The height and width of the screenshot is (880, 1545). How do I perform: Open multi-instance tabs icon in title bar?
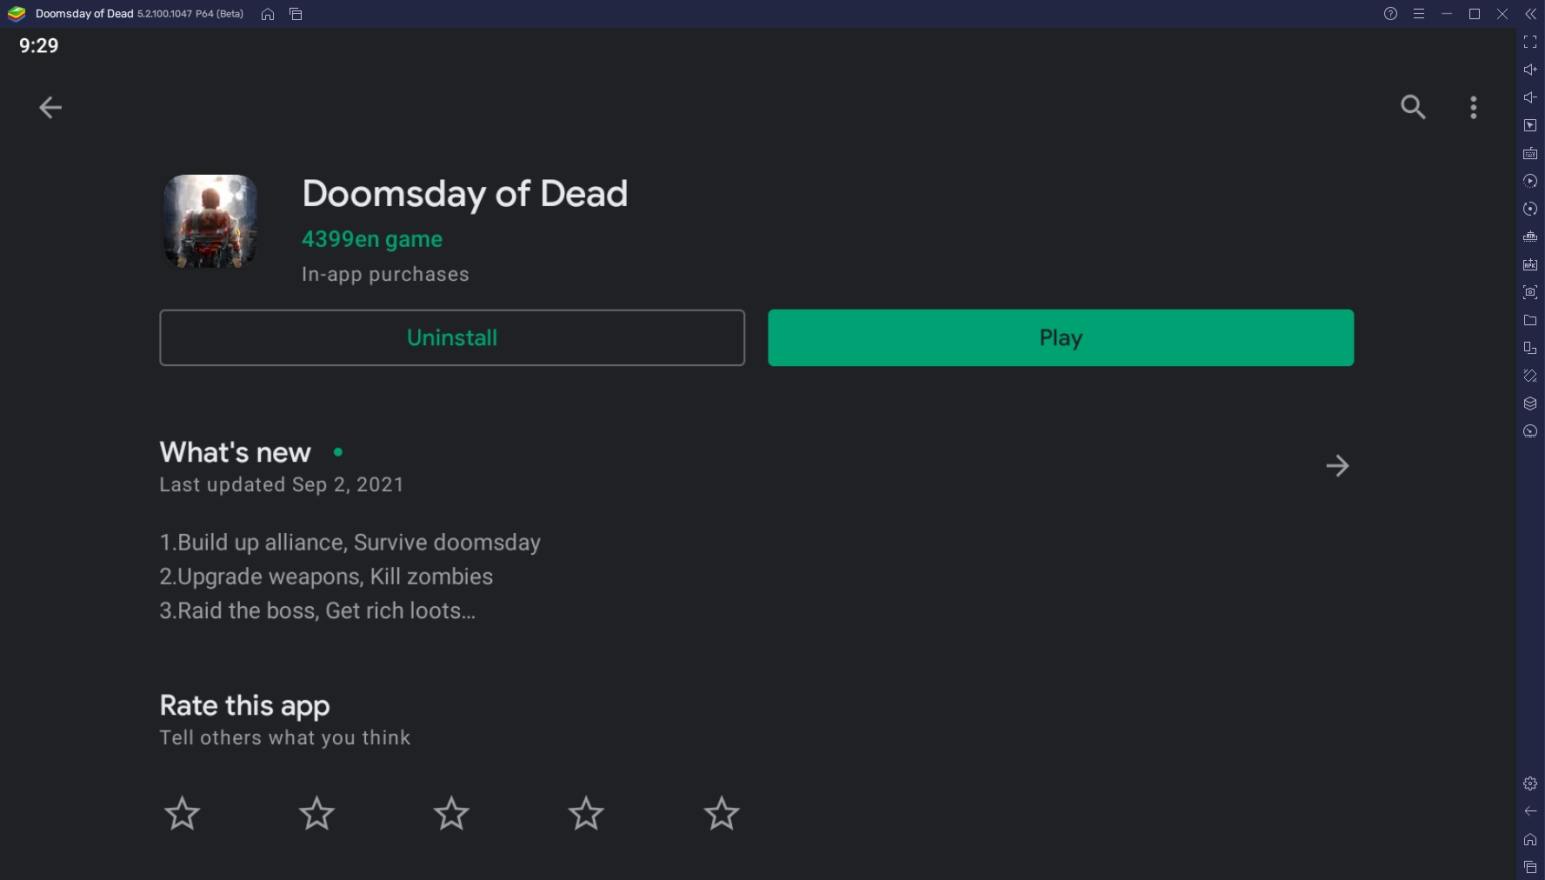tap(296, 14)
